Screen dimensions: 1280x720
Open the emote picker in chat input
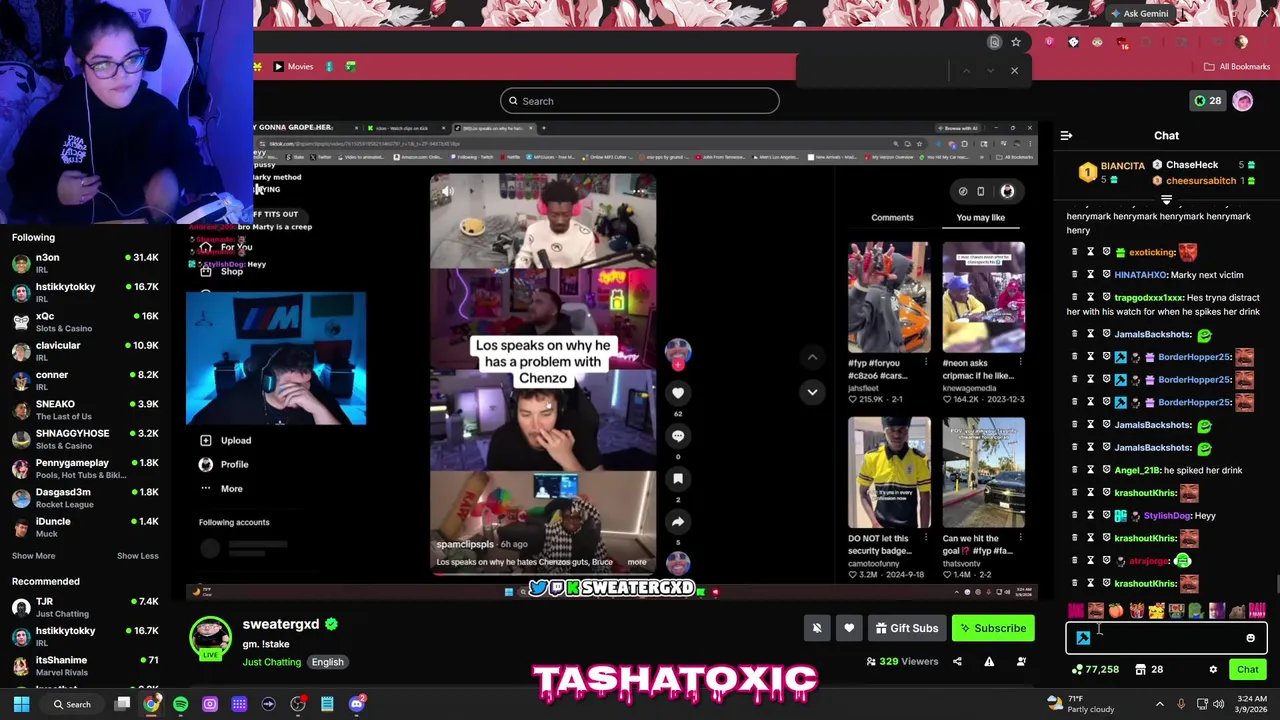point(1250,638)
